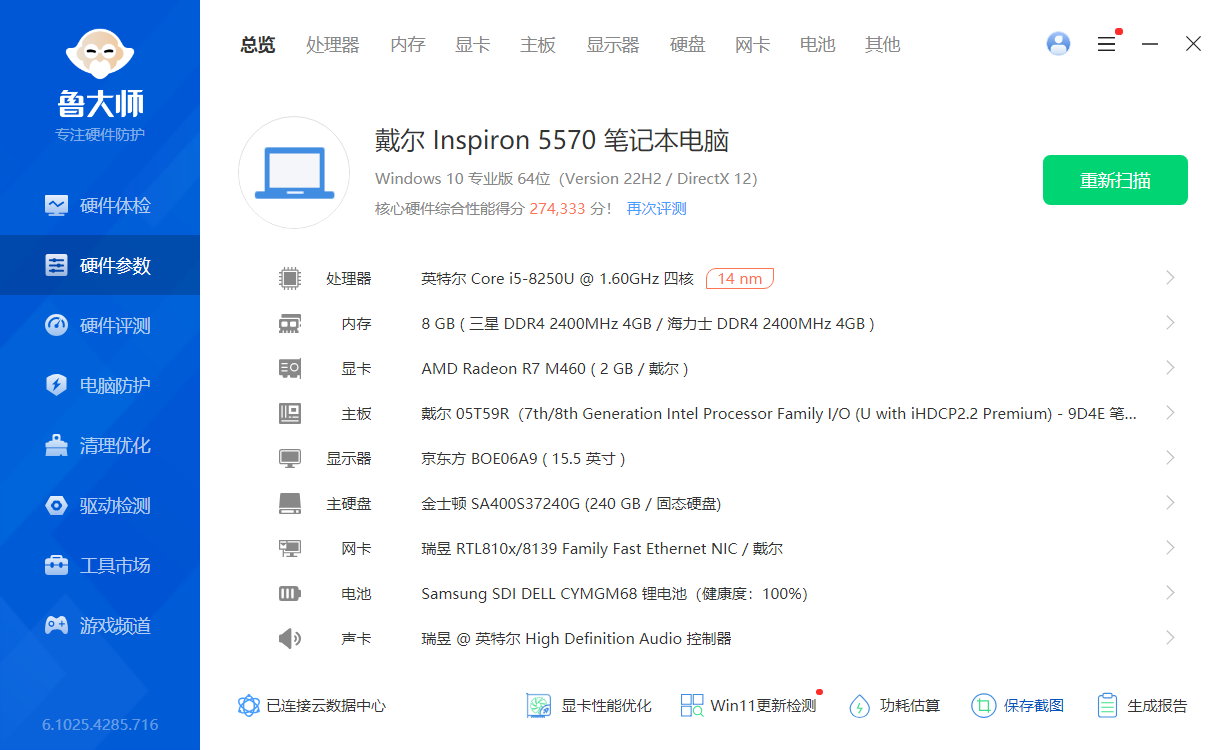The width and height of the screenshot is (1225, 750).
Task: Open the hamburger main menu
Action: [x=1106, y=44]
